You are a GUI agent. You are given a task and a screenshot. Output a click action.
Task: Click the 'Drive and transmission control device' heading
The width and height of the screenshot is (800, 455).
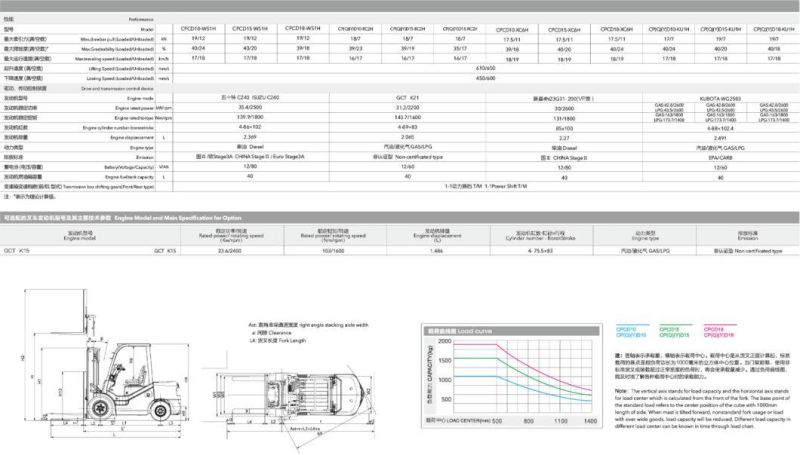(117, 89)
